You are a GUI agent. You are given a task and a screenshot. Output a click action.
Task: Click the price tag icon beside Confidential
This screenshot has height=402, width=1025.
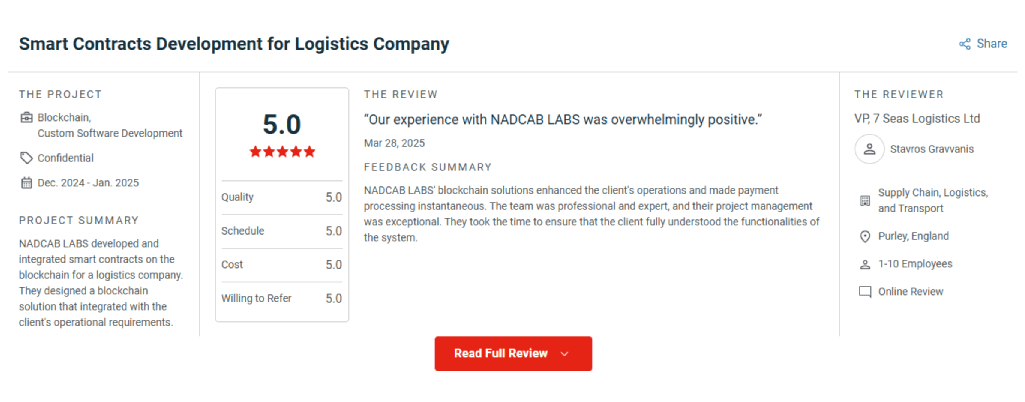26,158
